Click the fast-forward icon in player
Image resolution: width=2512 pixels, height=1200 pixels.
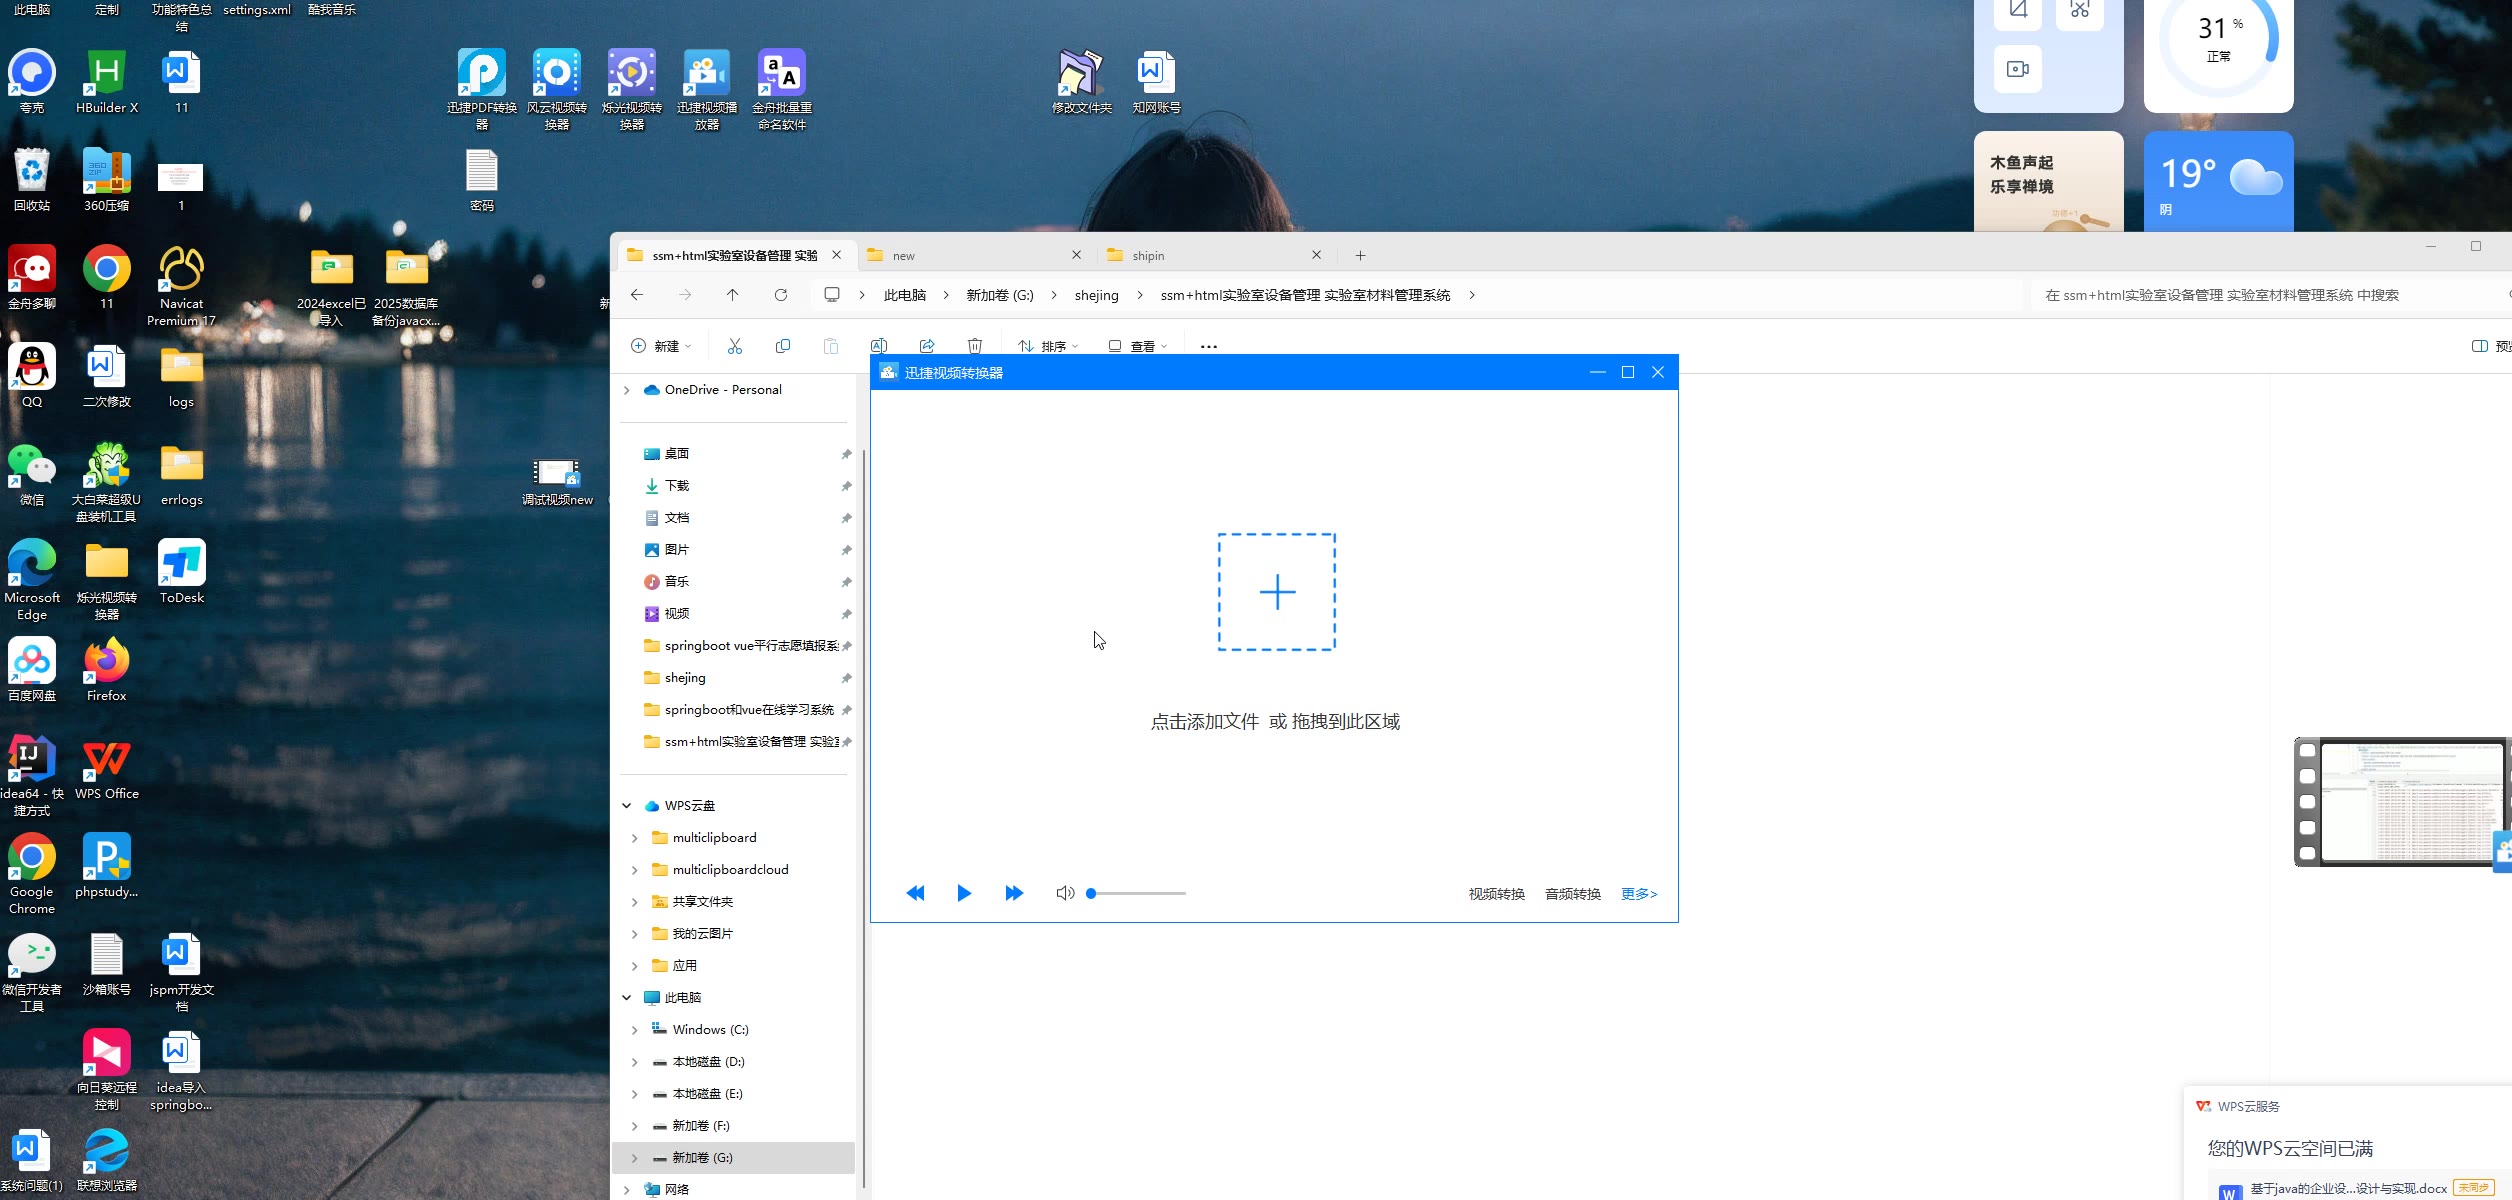click(x=1013, y=893)
